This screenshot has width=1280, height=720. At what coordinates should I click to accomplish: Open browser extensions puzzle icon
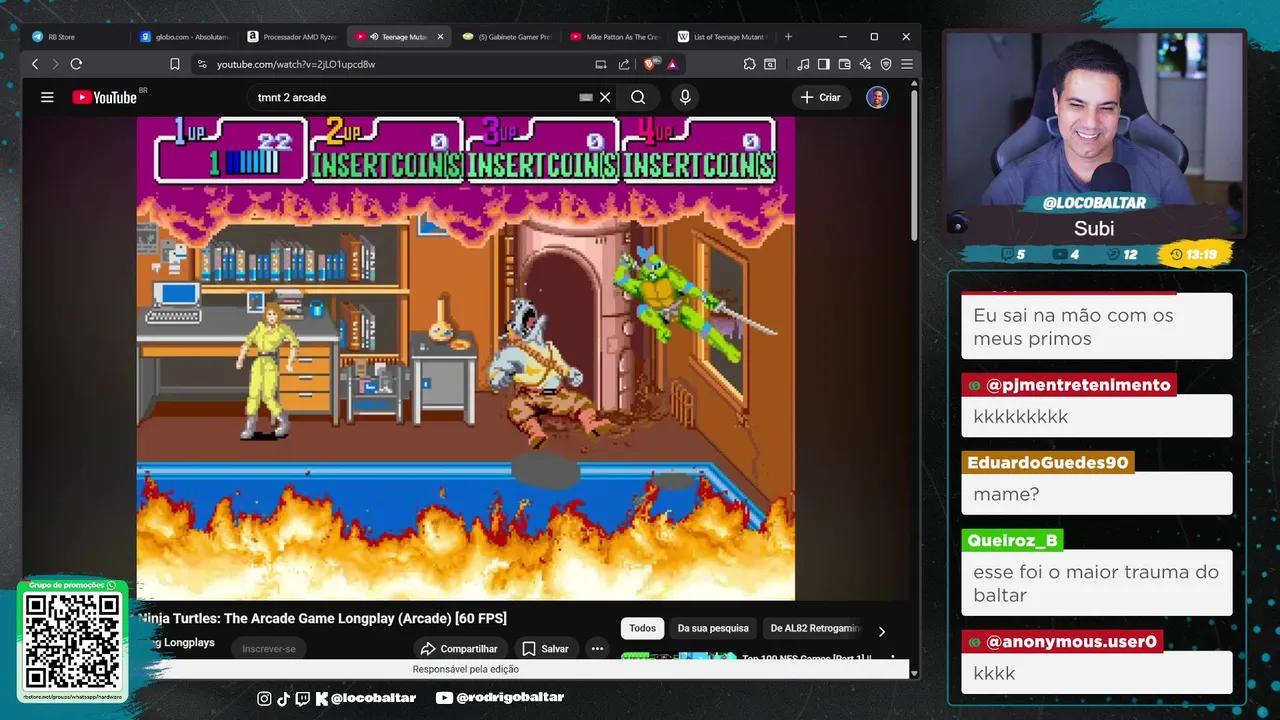click(749, 64)
